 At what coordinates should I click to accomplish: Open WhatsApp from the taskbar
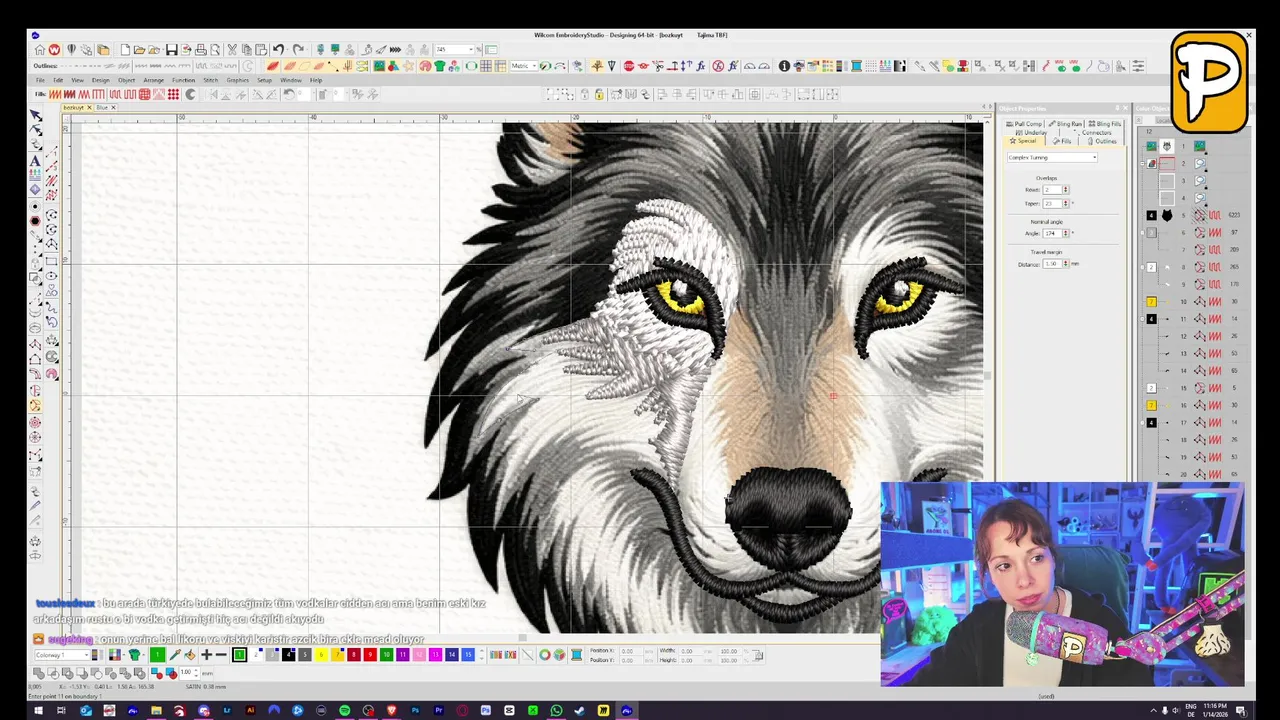[556, 711]
